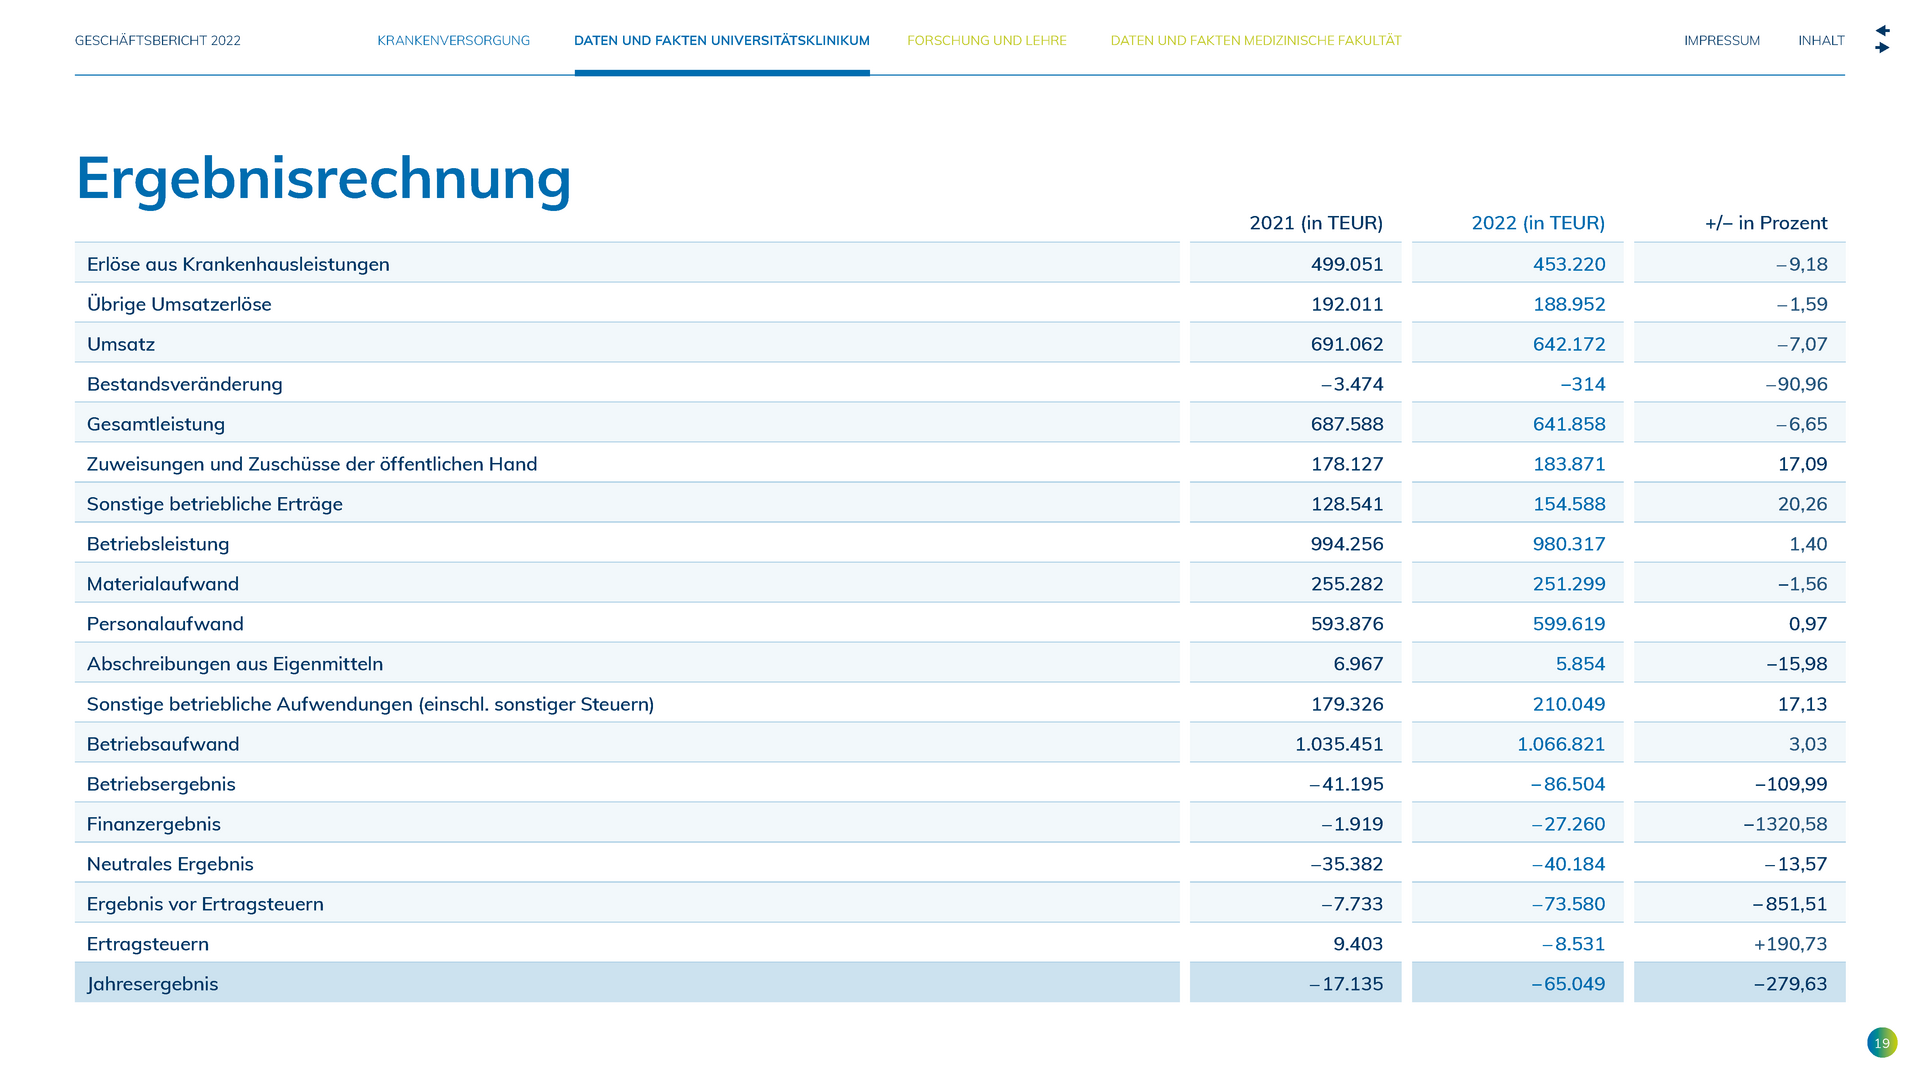Click percent value –90,96
The image size is (1920, 1080).
coord(1796,384)
